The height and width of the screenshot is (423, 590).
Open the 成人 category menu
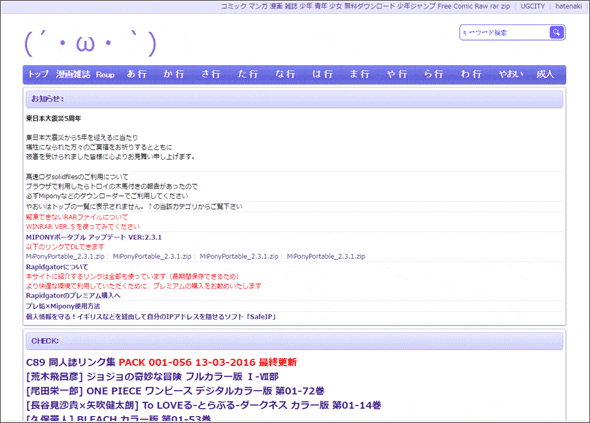pos(545,74)
